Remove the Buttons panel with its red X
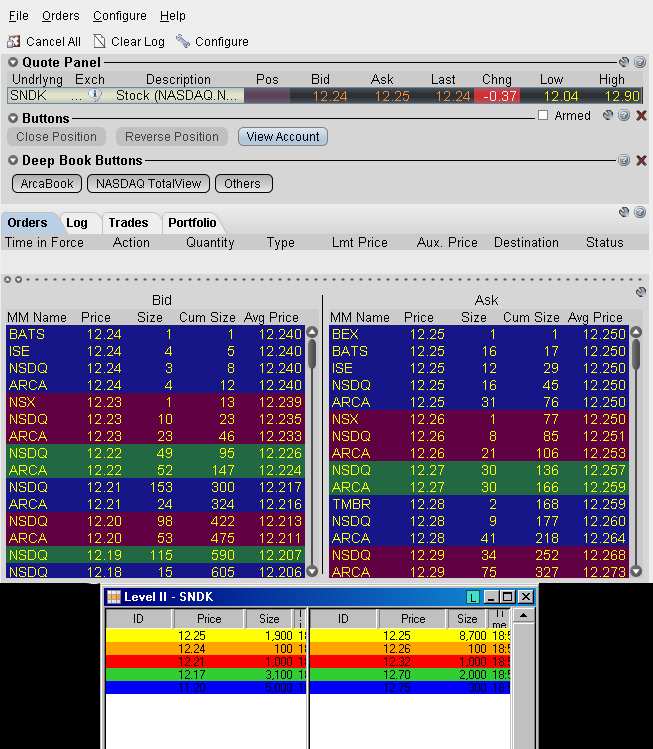653x749 pixels. (641, 115)
